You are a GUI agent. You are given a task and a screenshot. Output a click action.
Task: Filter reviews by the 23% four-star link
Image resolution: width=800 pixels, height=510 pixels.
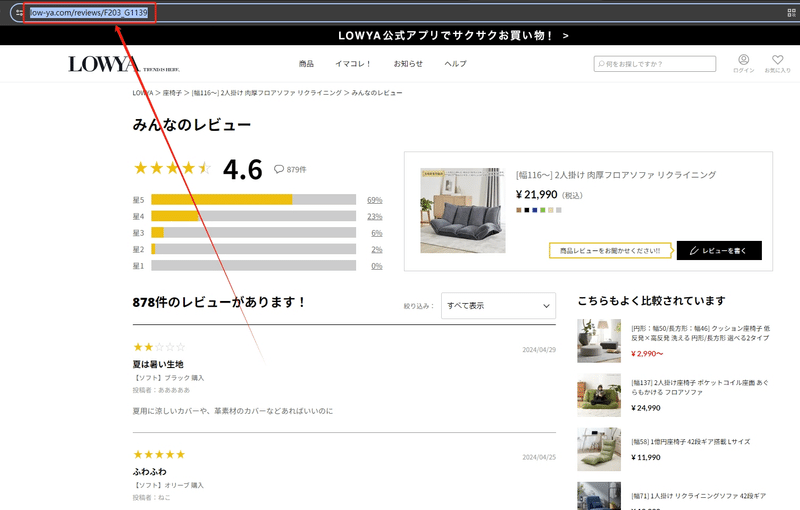(x=374, y=216)
